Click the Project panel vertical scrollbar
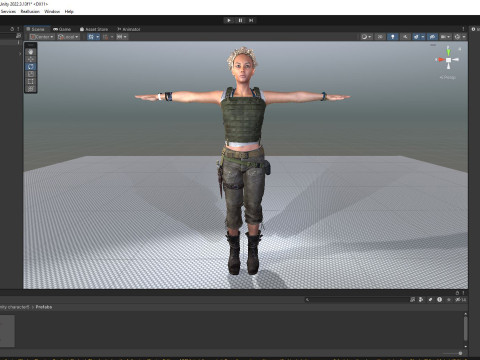480x360 pixels. click(465, 329)
